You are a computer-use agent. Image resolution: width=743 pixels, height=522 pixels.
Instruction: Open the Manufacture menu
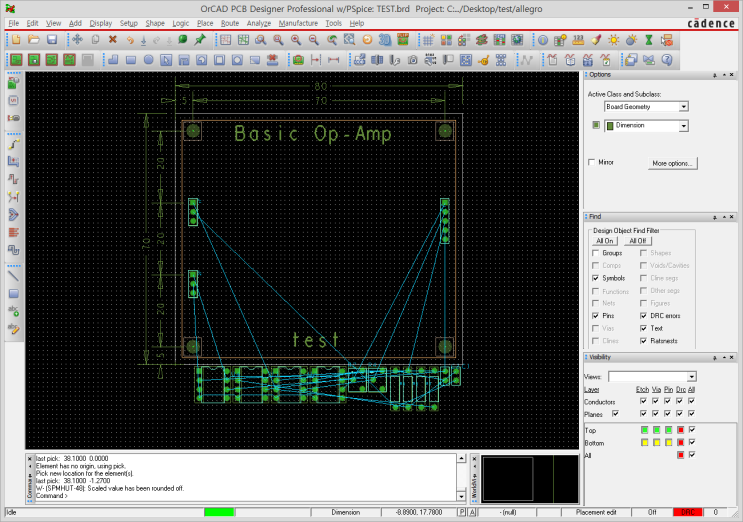(298, 22)
